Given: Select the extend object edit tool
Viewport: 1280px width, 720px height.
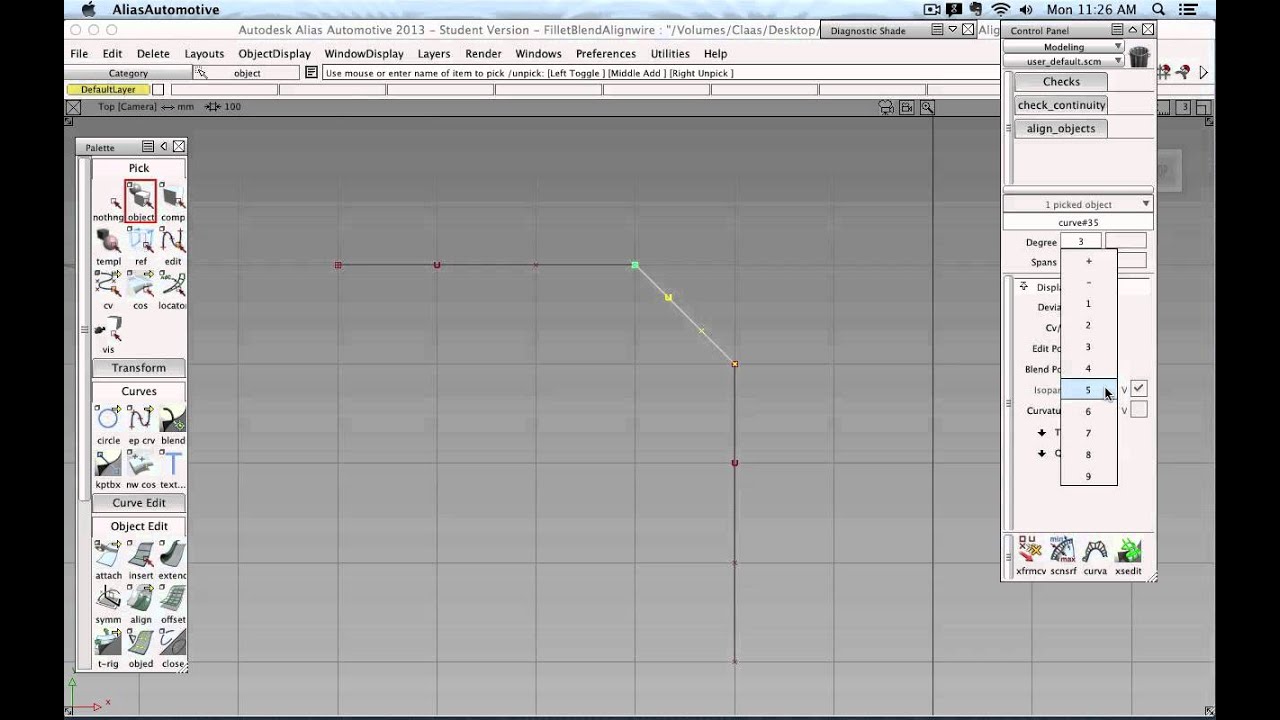Looking at the screenshot, I should (172, 559).
